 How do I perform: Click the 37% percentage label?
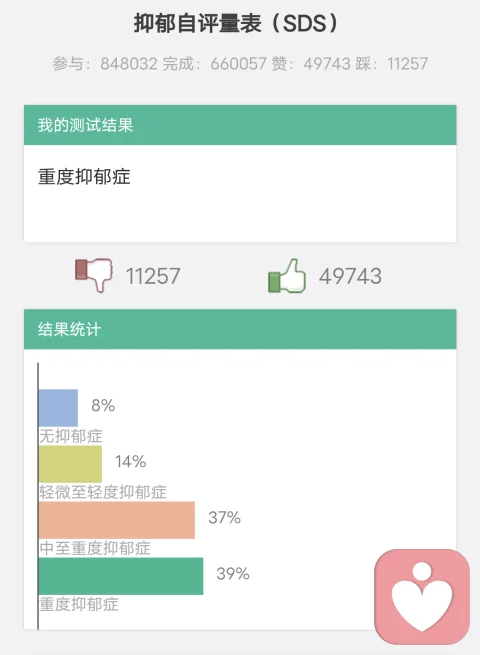pos(224,517)
